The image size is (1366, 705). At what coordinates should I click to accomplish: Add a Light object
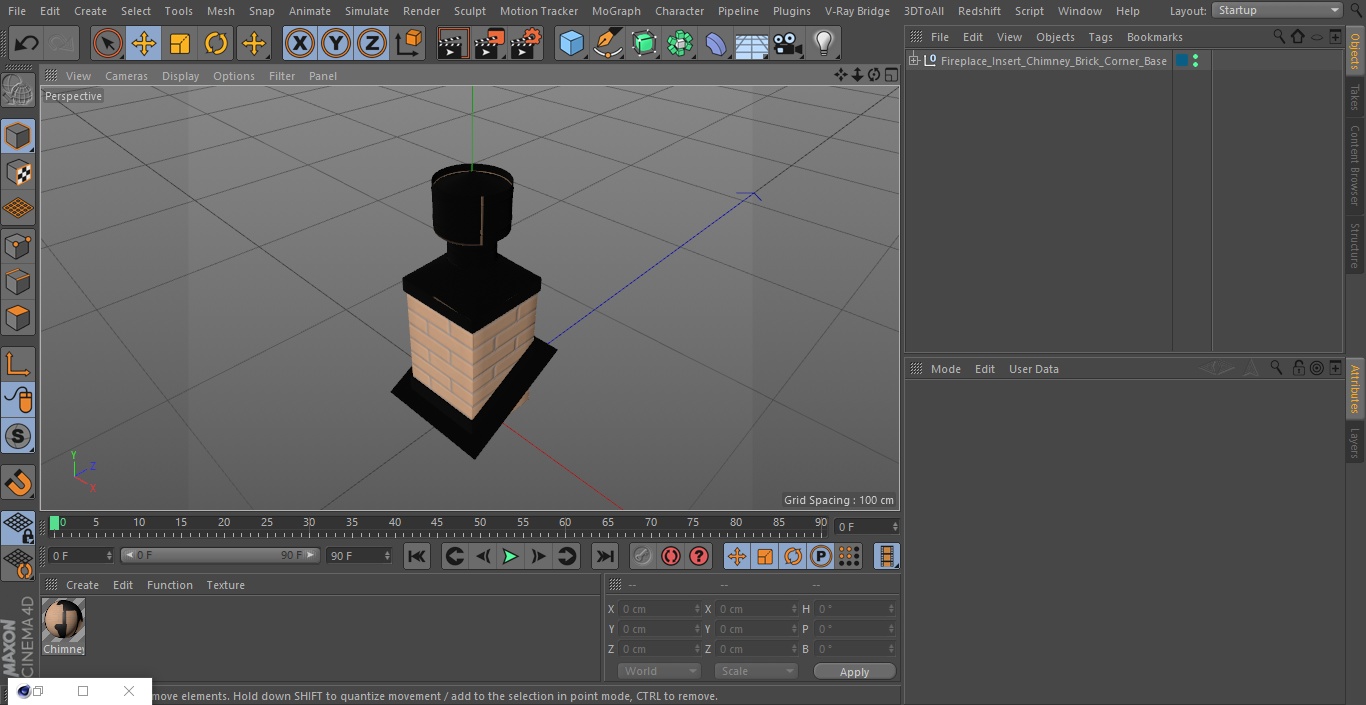pos(824,43)
